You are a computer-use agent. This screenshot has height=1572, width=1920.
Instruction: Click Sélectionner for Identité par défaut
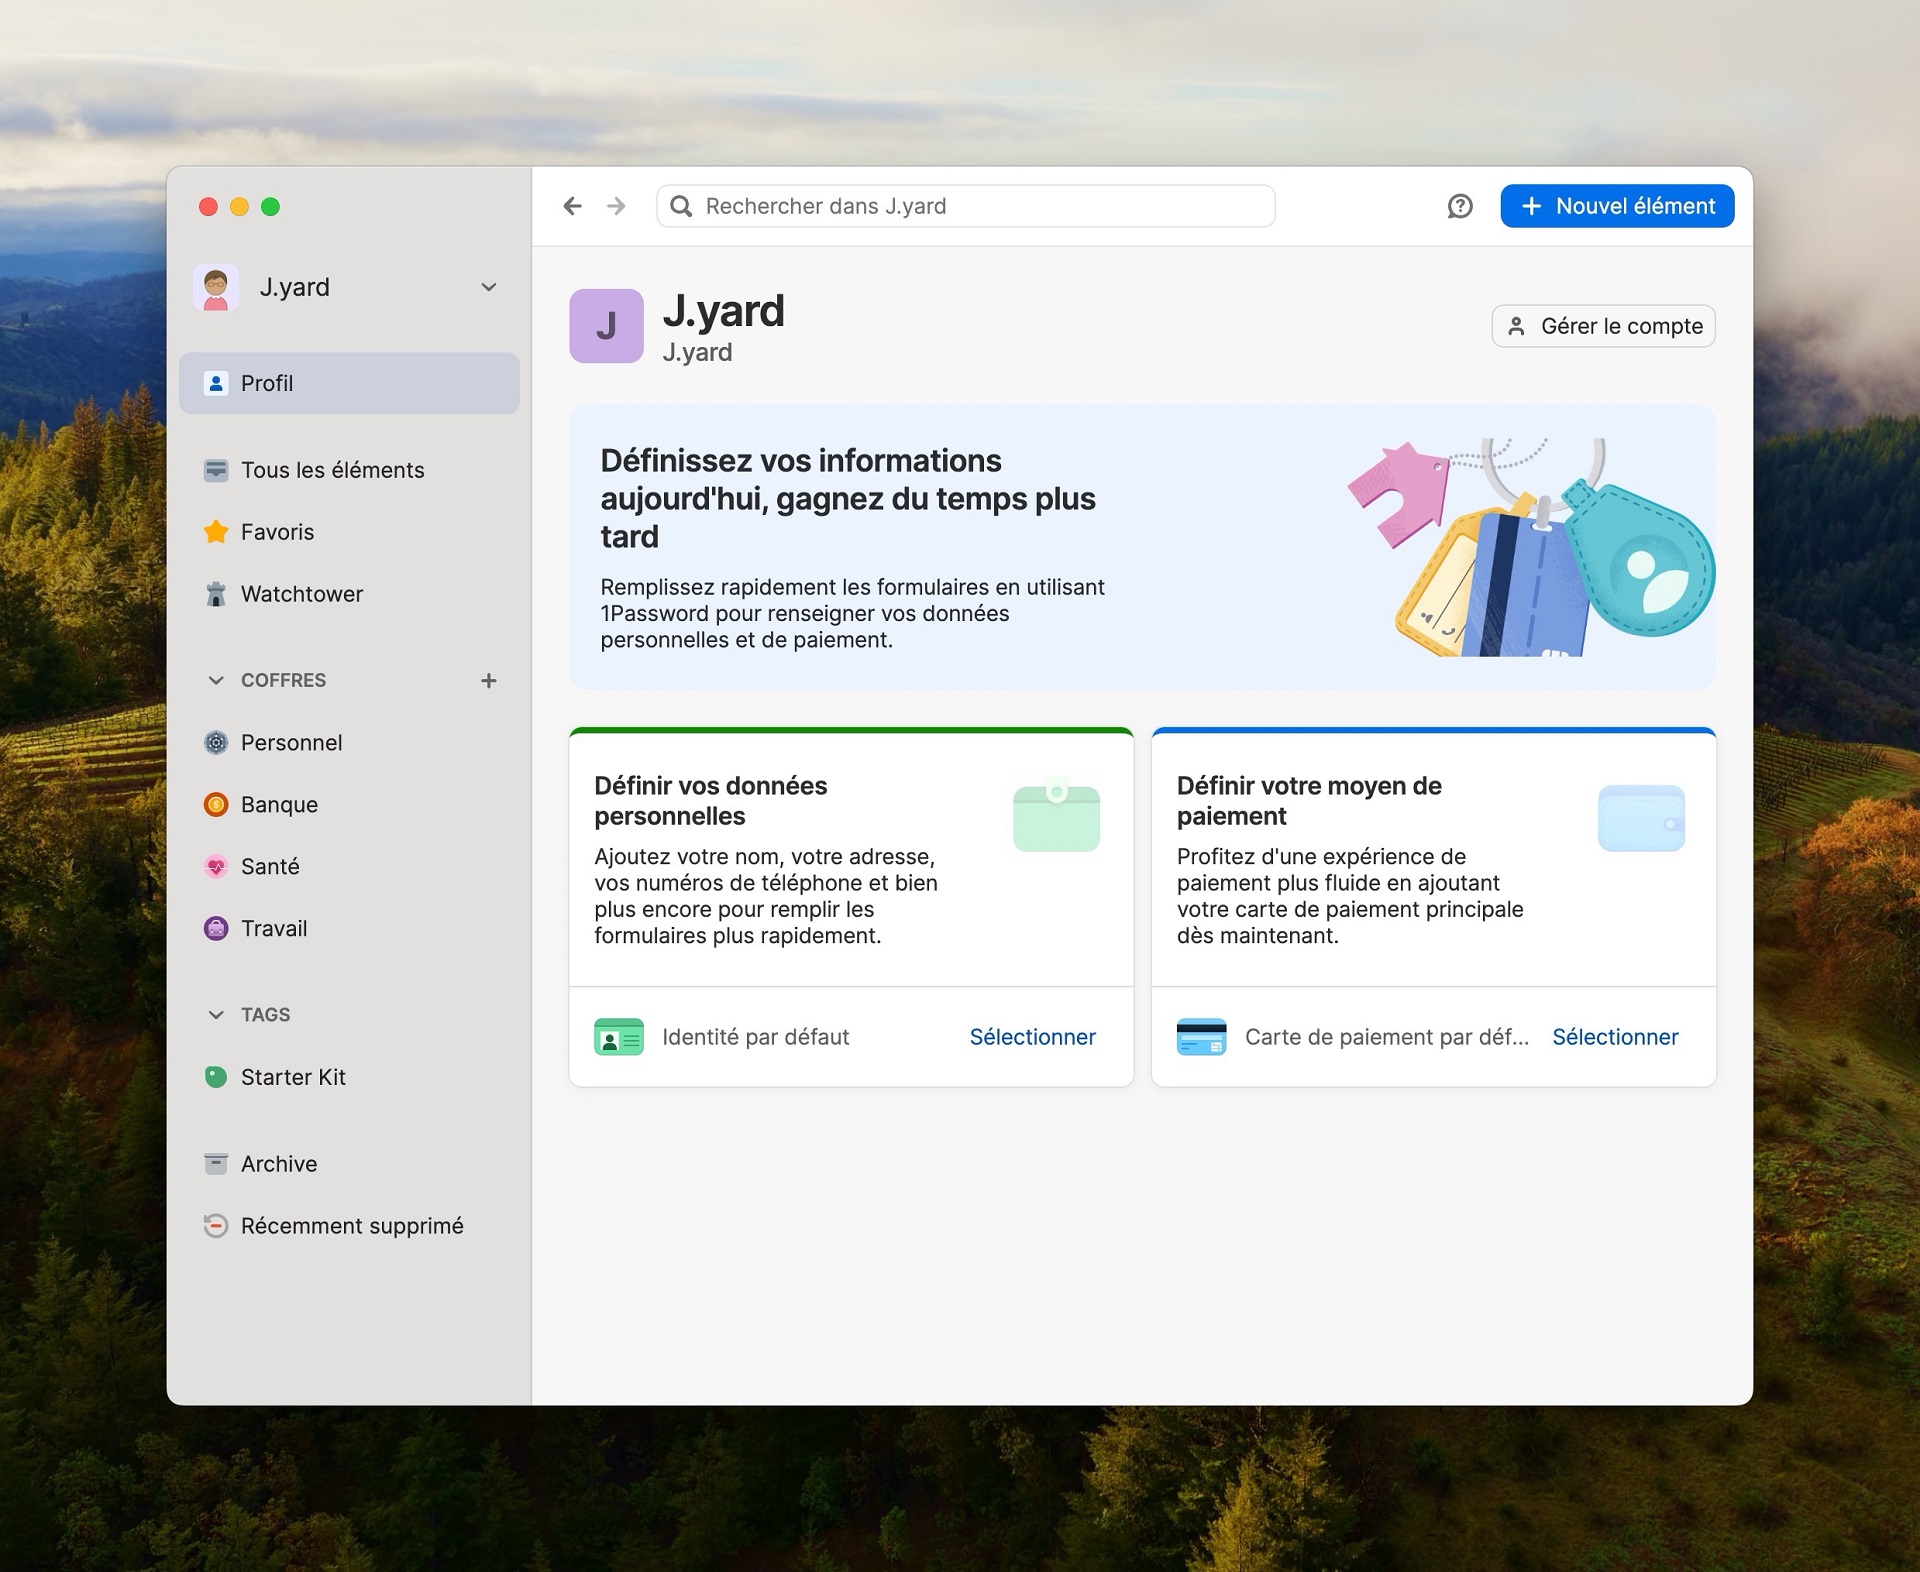(x=1032, y=1037)
